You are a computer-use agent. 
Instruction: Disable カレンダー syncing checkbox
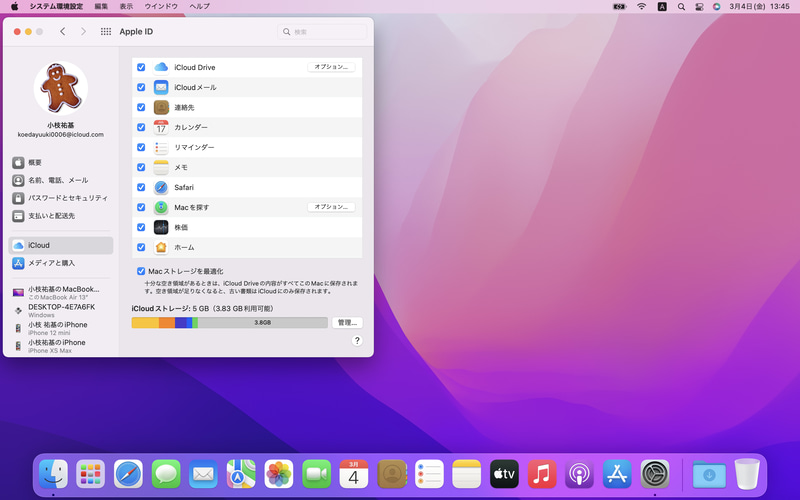tap(141, 127)
